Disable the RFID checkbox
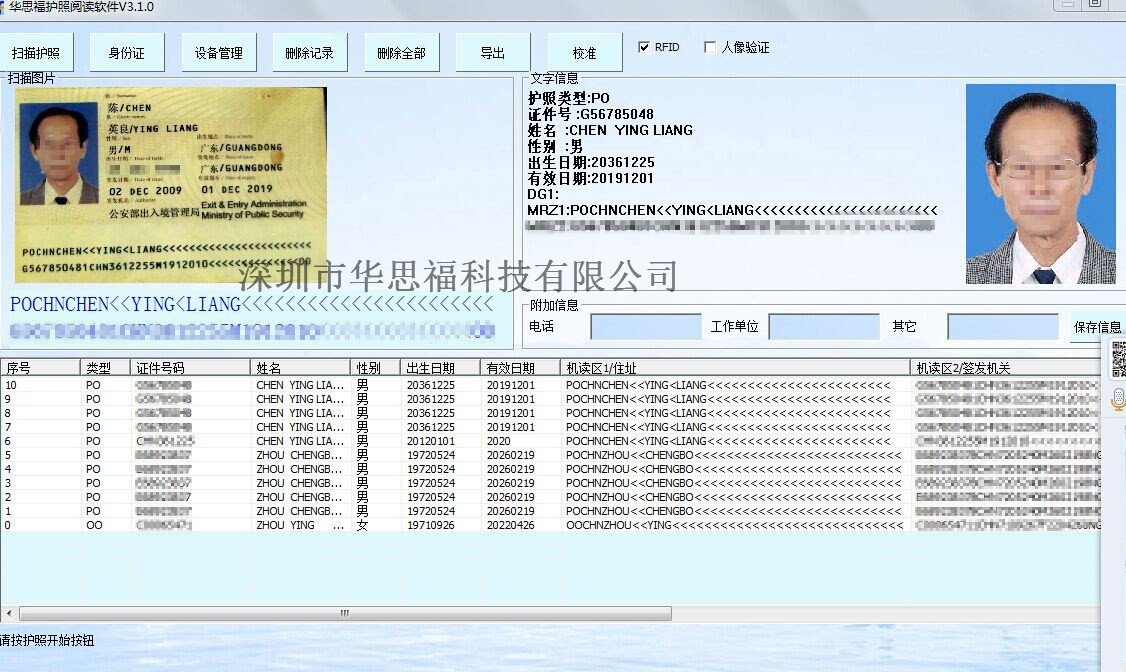 (x=643, y=47)
